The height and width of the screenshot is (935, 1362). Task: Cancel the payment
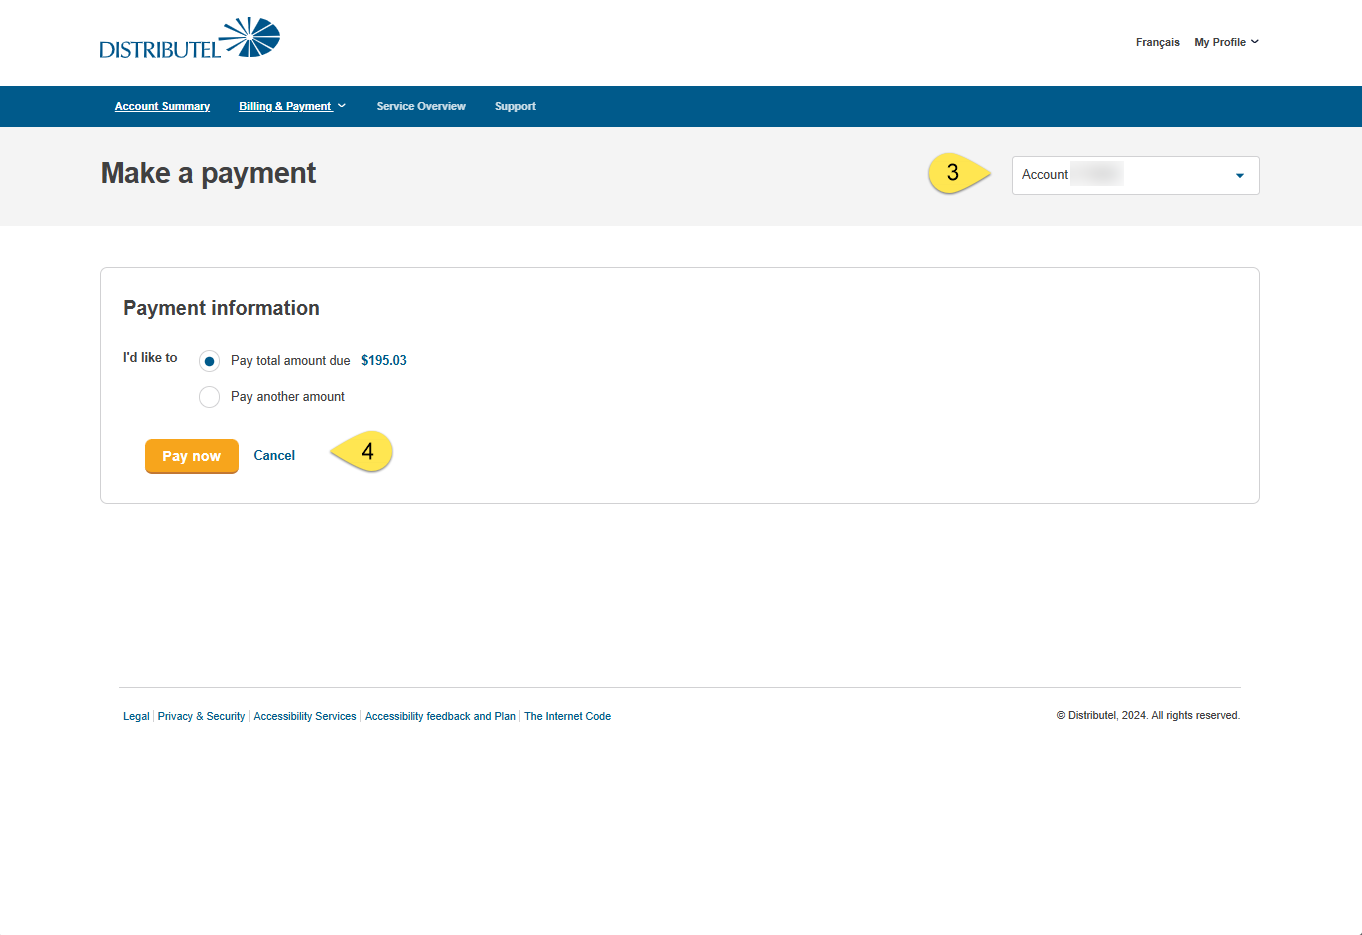274,455
